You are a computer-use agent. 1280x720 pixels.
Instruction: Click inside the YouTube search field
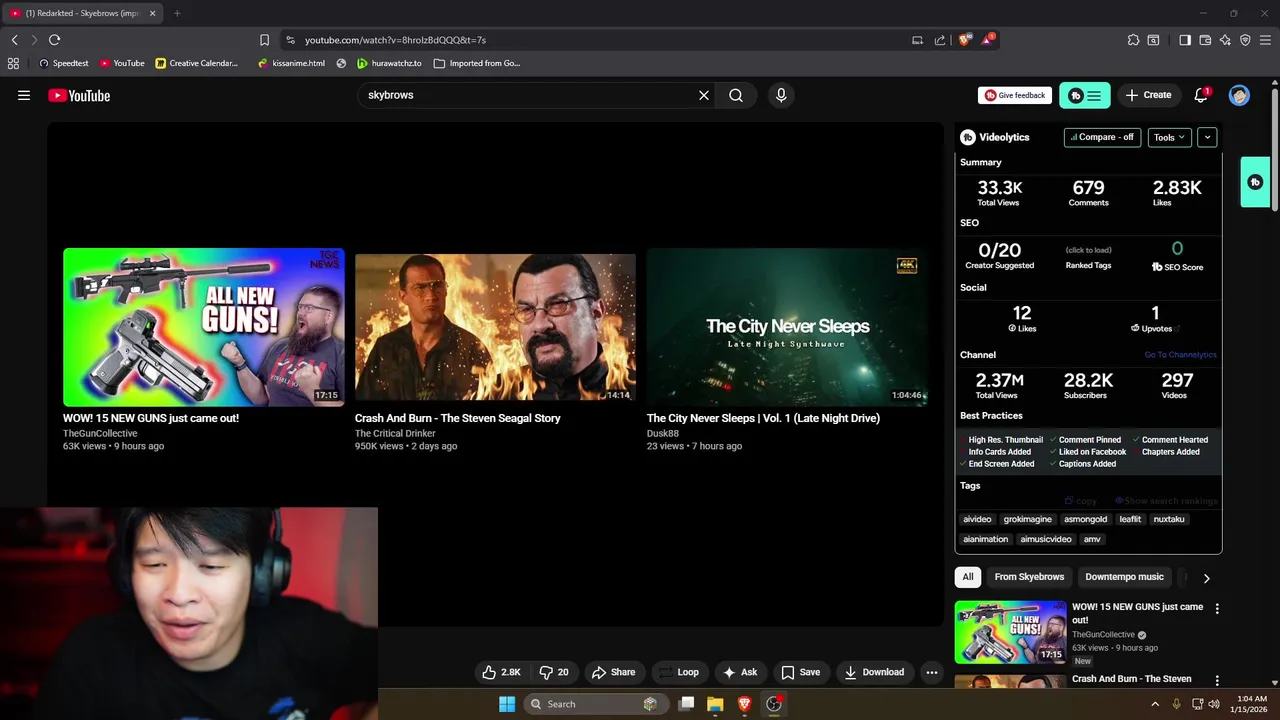(530, 95)
